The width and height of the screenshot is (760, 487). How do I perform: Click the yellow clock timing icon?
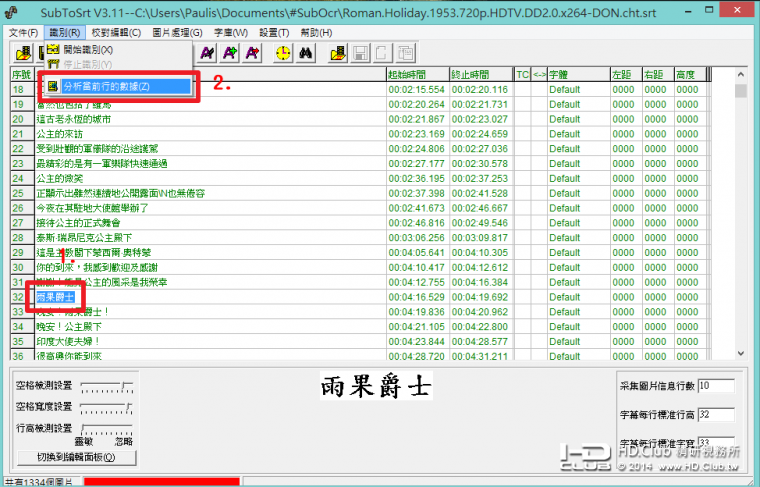click(283, 53)
